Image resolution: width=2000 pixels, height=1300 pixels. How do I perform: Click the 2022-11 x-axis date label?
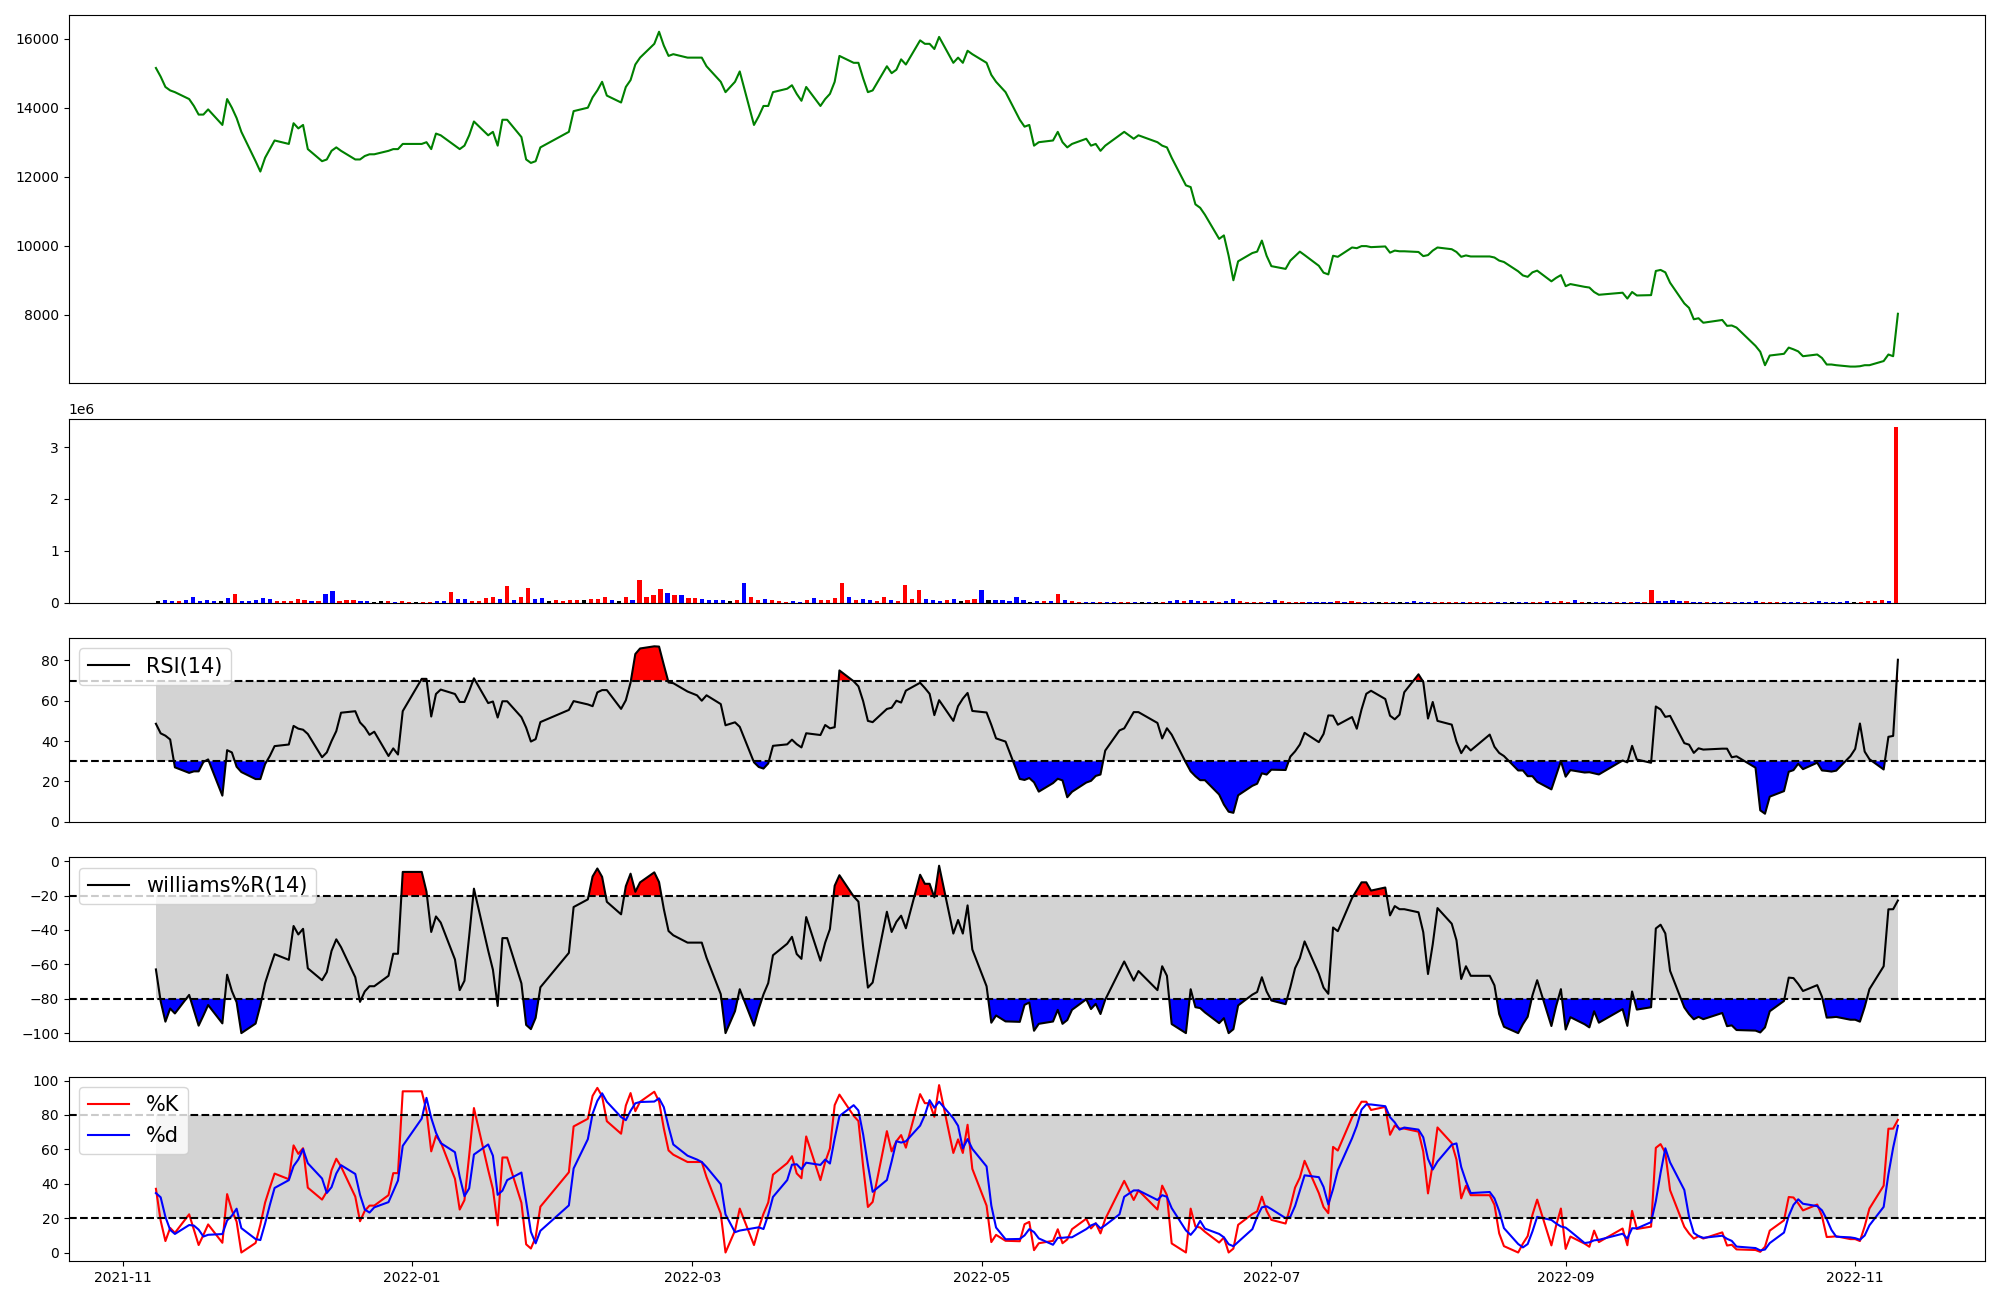pyautogui.click(x=1855, y=1277)
